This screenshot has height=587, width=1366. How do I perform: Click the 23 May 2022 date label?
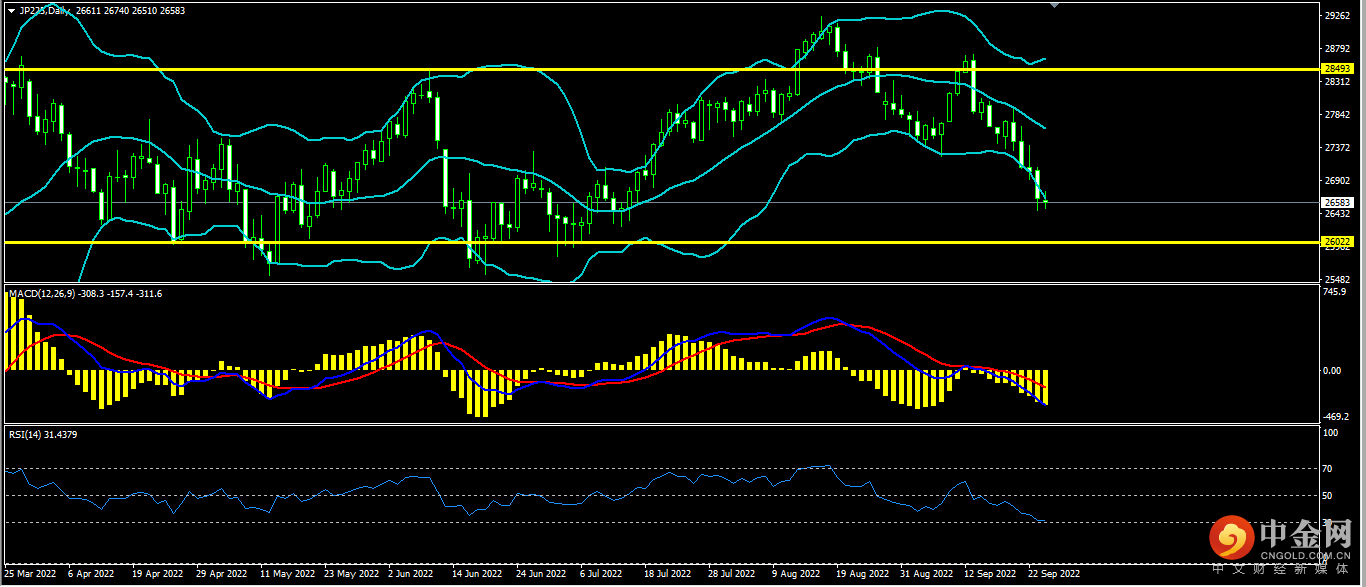(x=352, y=575)
